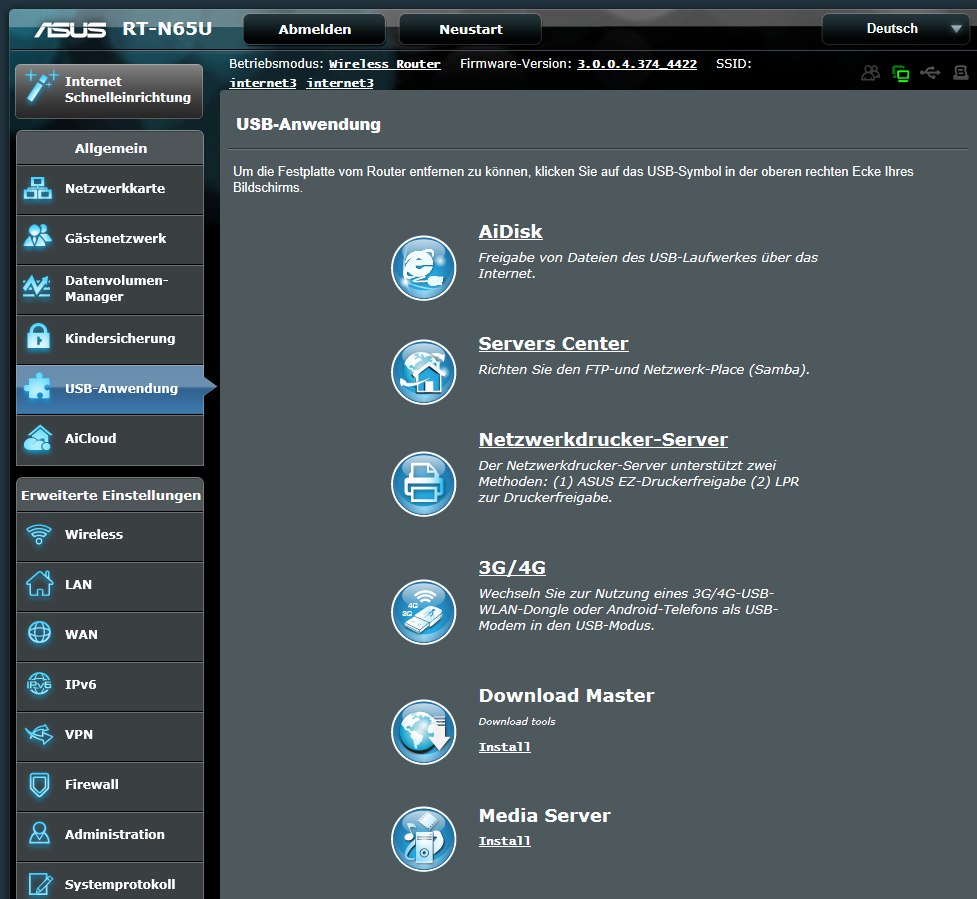Screen dimensions: 977x899
Task: Click the USB status icon in header
Action: click(930, 73)
